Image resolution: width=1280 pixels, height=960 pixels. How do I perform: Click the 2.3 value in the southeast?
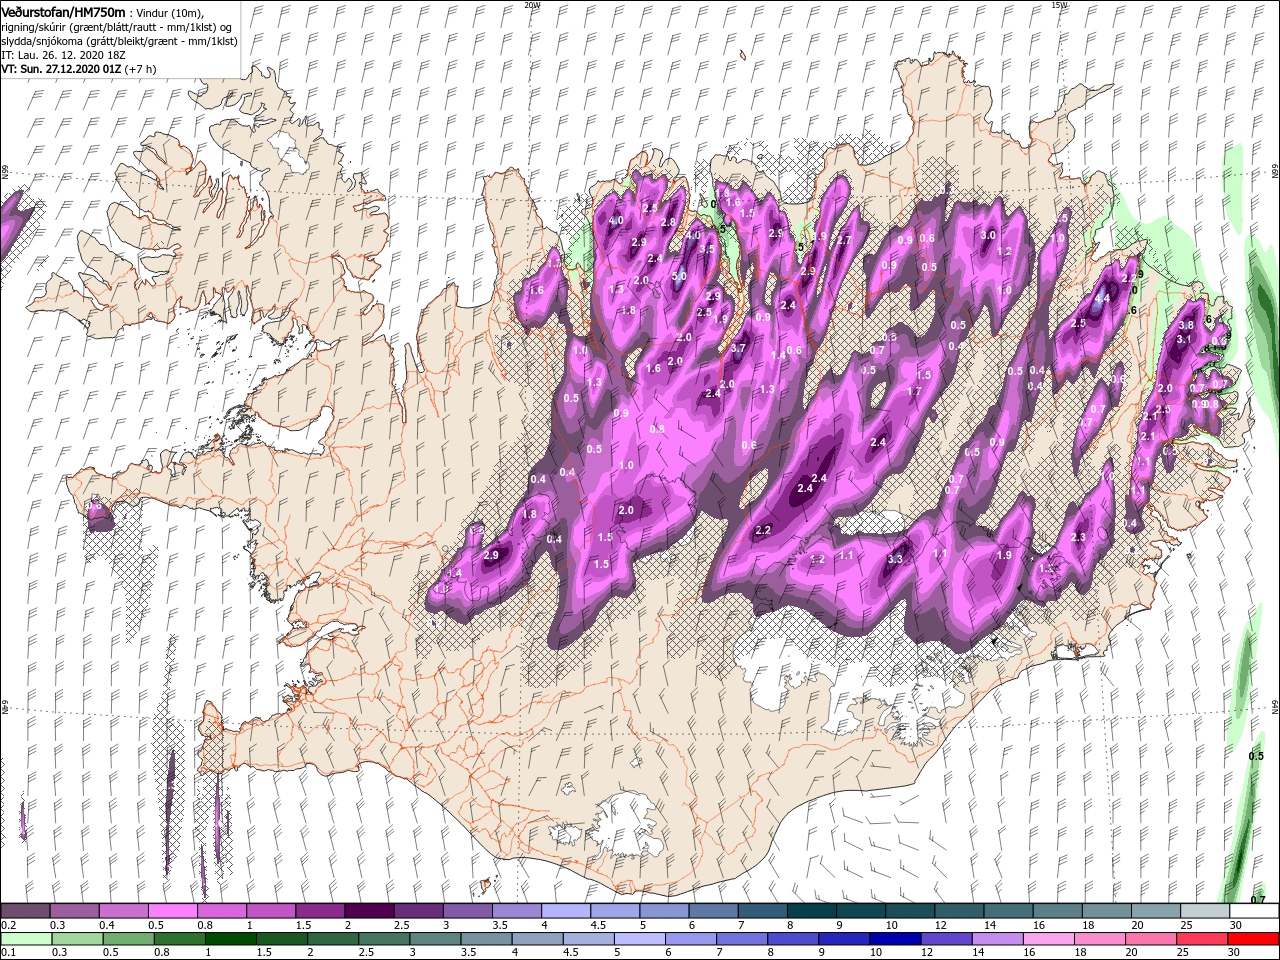[1078, 538]
